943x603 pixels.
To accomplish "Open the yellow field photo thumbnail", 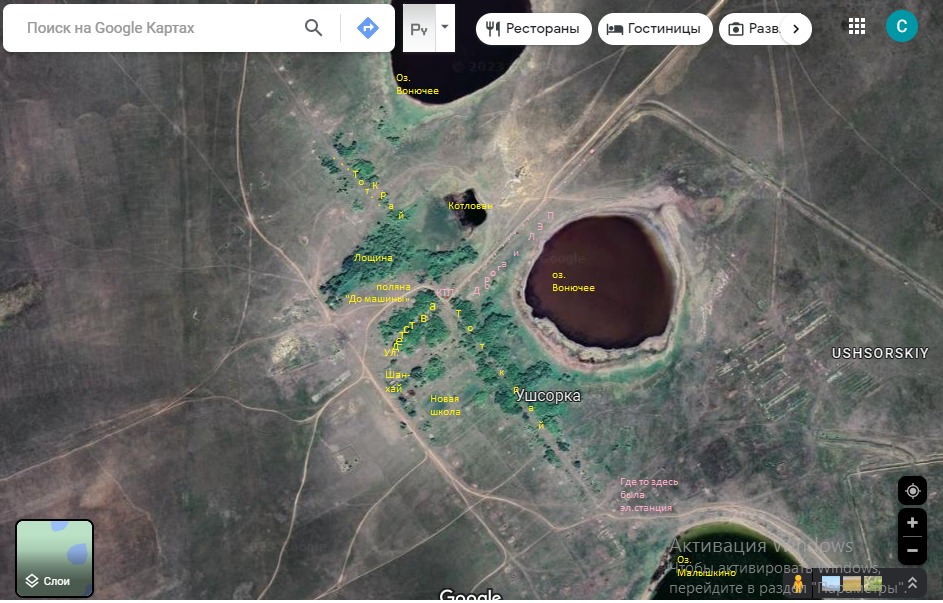I will 852,584.
